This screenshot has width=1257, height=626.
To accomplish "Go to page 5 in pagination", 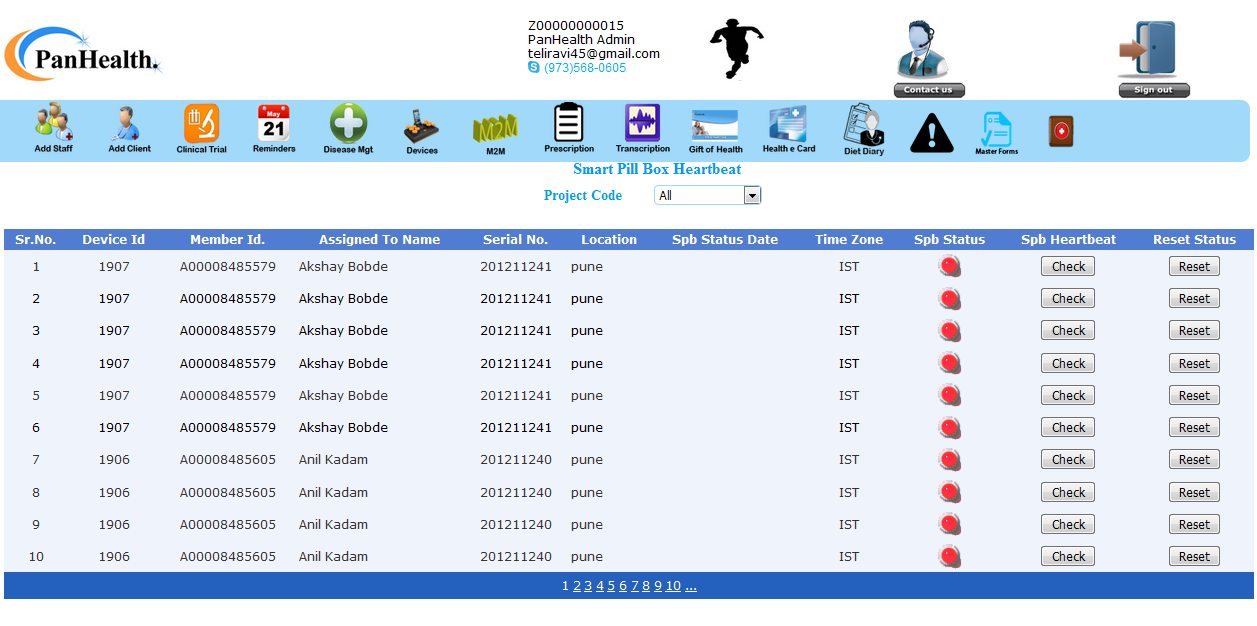I will coord(611,586).
